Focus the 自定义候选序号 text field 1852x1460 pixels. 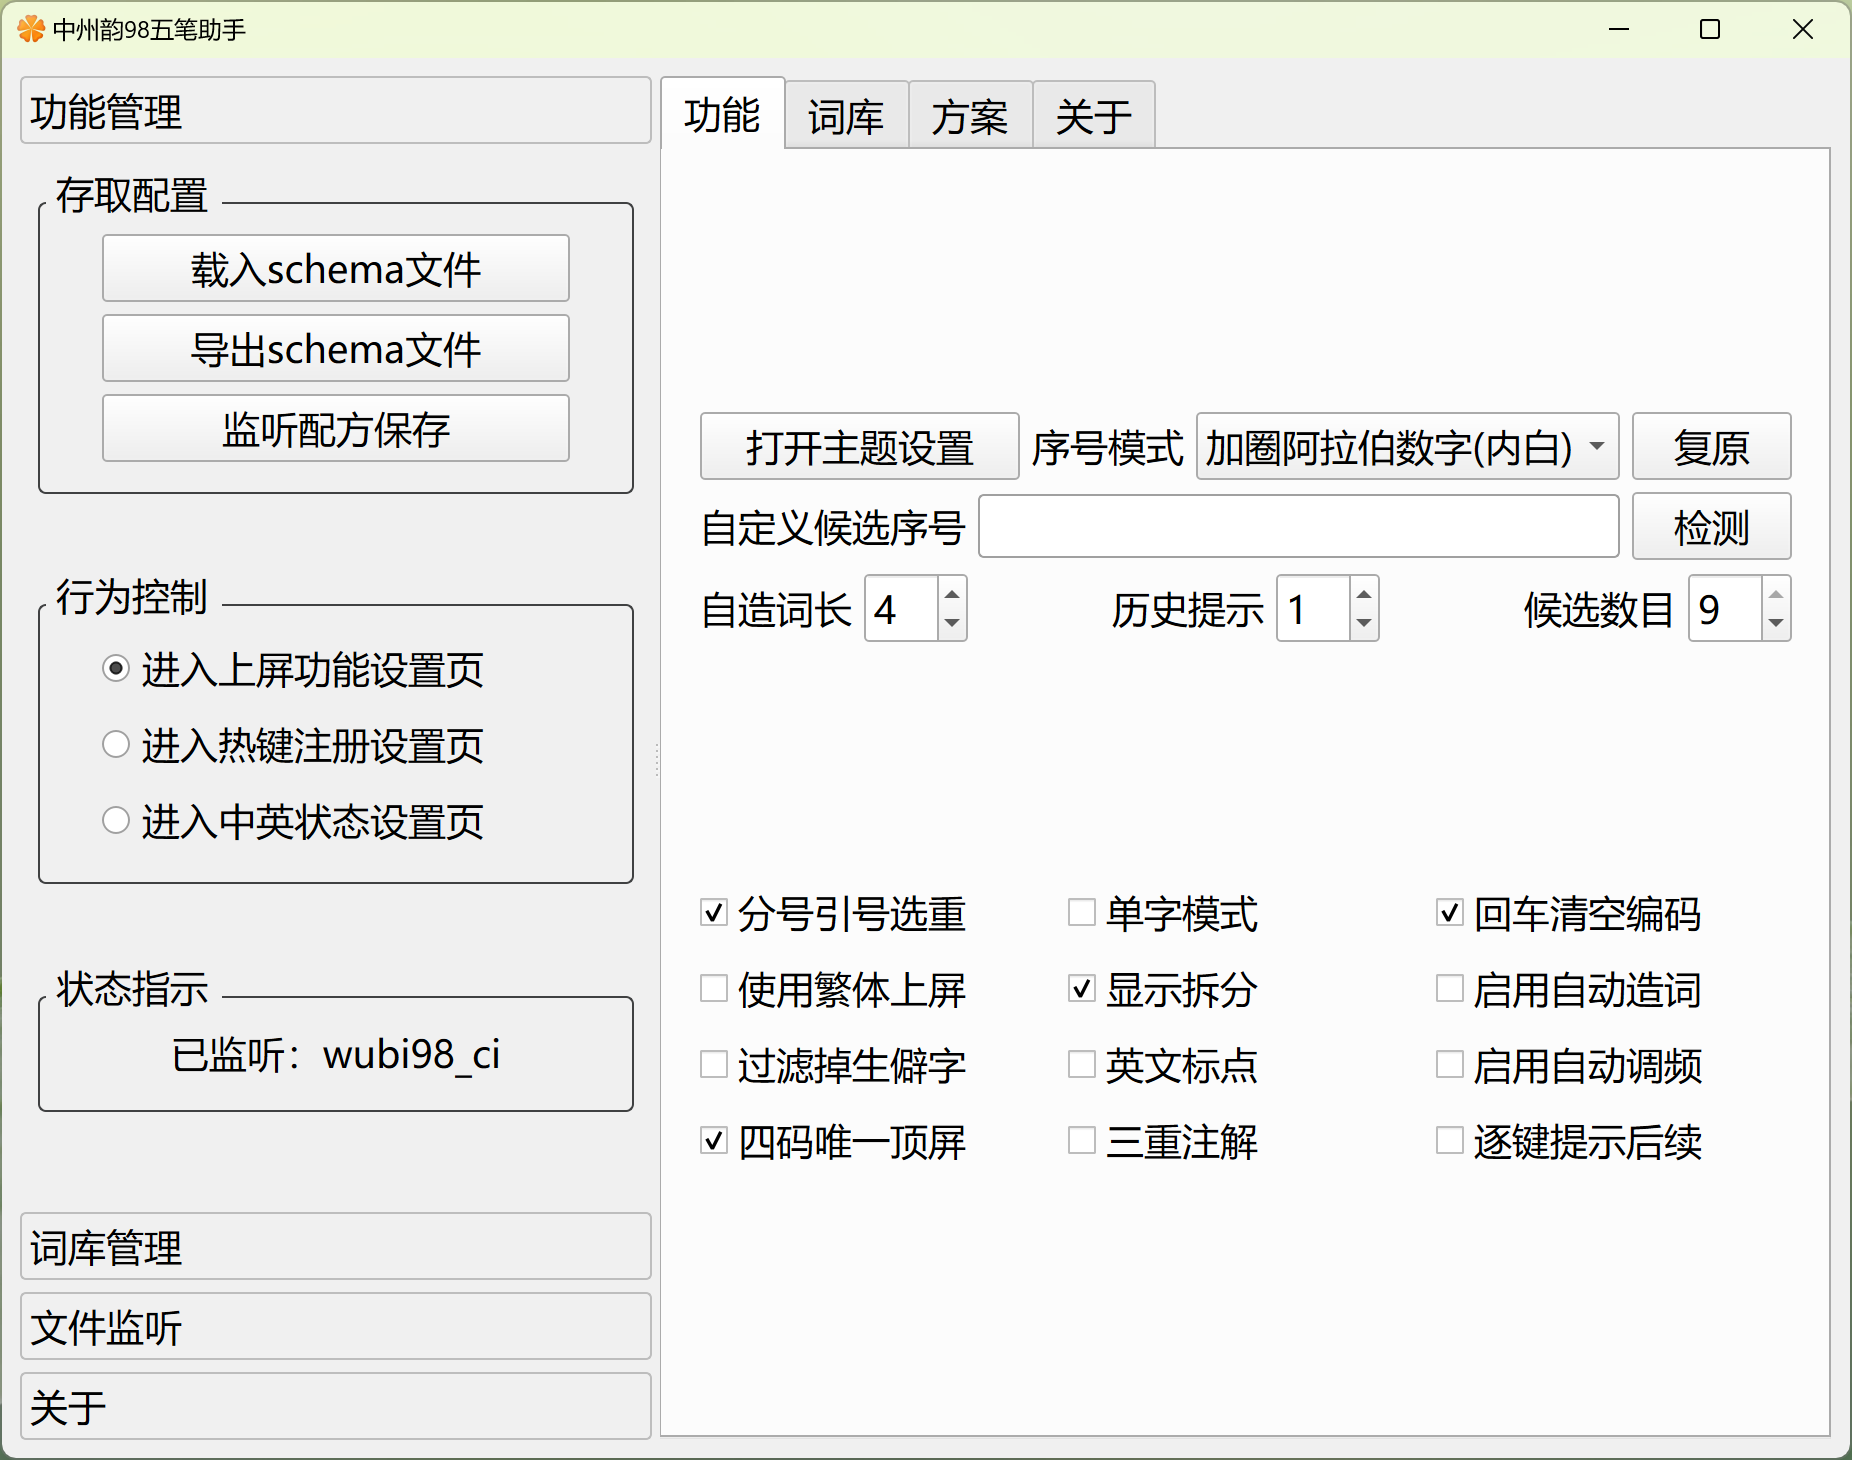[x=1299, y=527]
